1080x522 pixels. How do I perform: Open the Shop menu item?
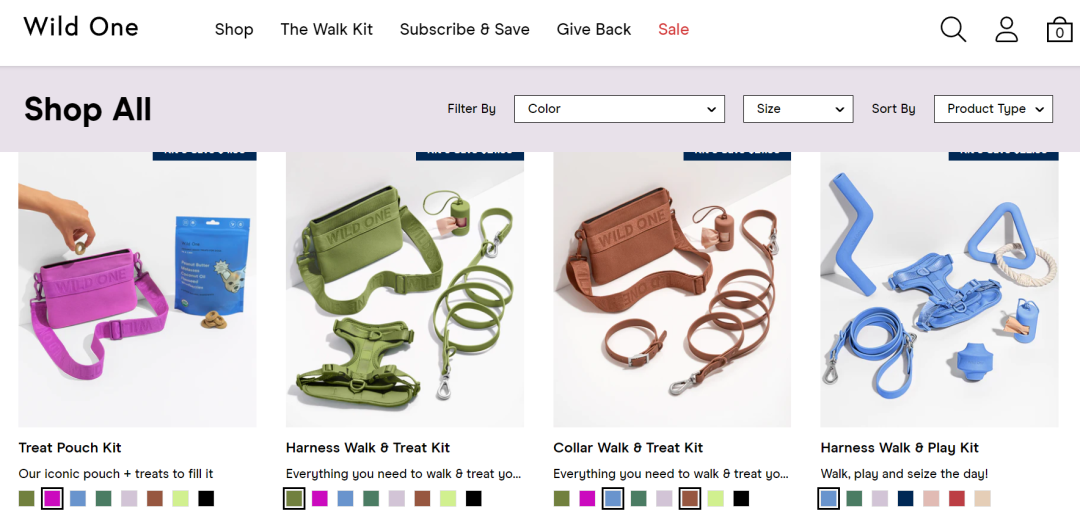(x=234, y=30)
